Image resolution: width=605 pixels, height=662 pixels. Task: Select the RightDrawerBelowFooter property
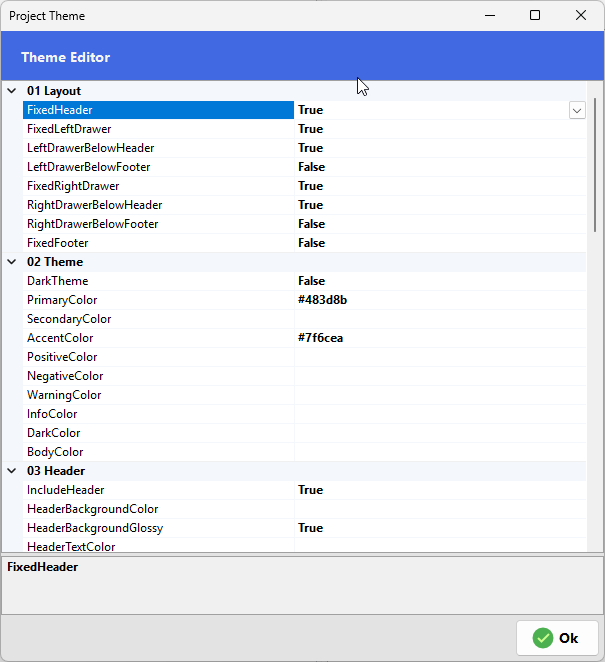point(158,224)
